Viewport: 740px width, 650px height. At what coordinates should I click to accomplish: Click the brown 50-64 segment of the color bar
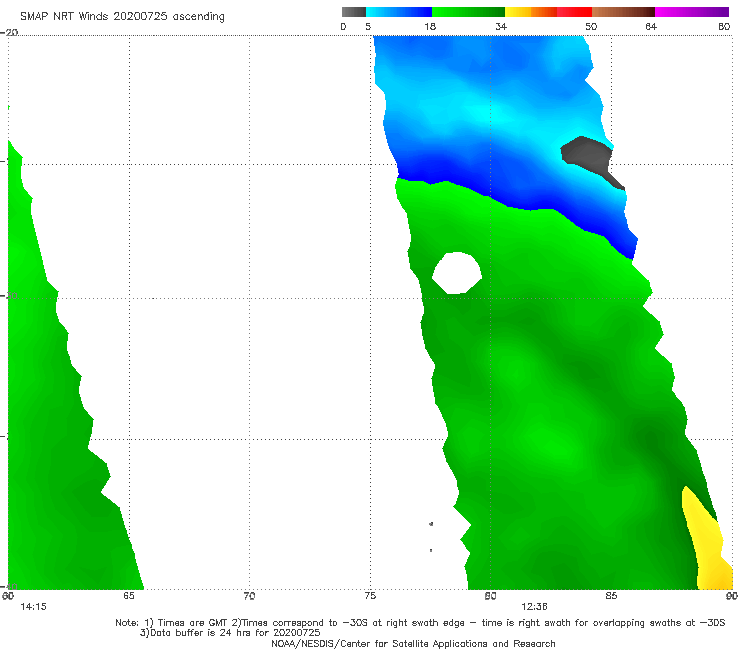pyautogui.click(x=623, y=12)
